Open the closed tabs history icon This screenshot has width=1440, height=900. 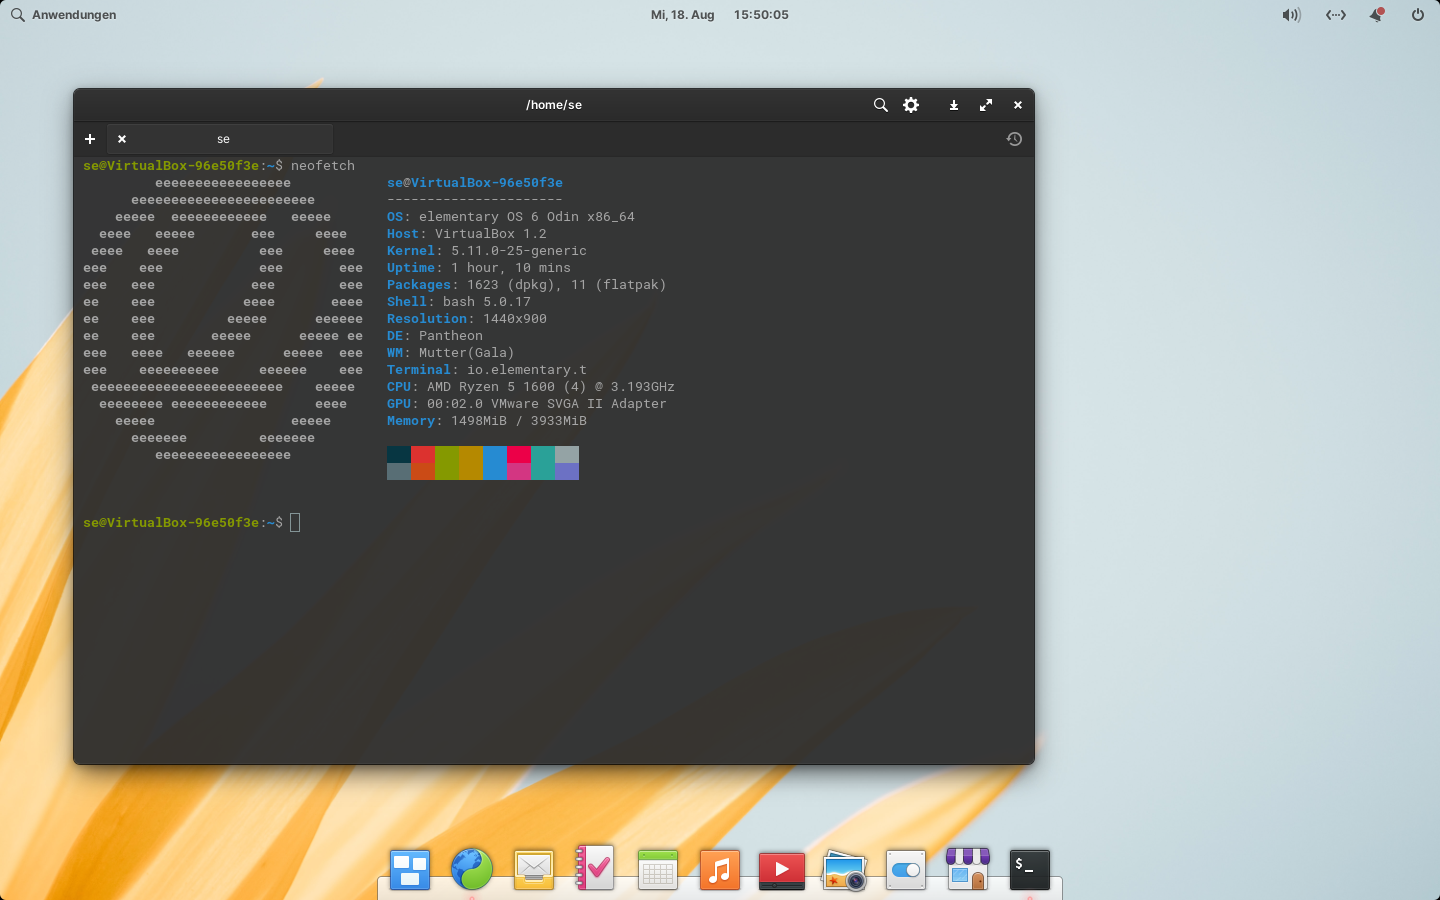coord(1014,139)
